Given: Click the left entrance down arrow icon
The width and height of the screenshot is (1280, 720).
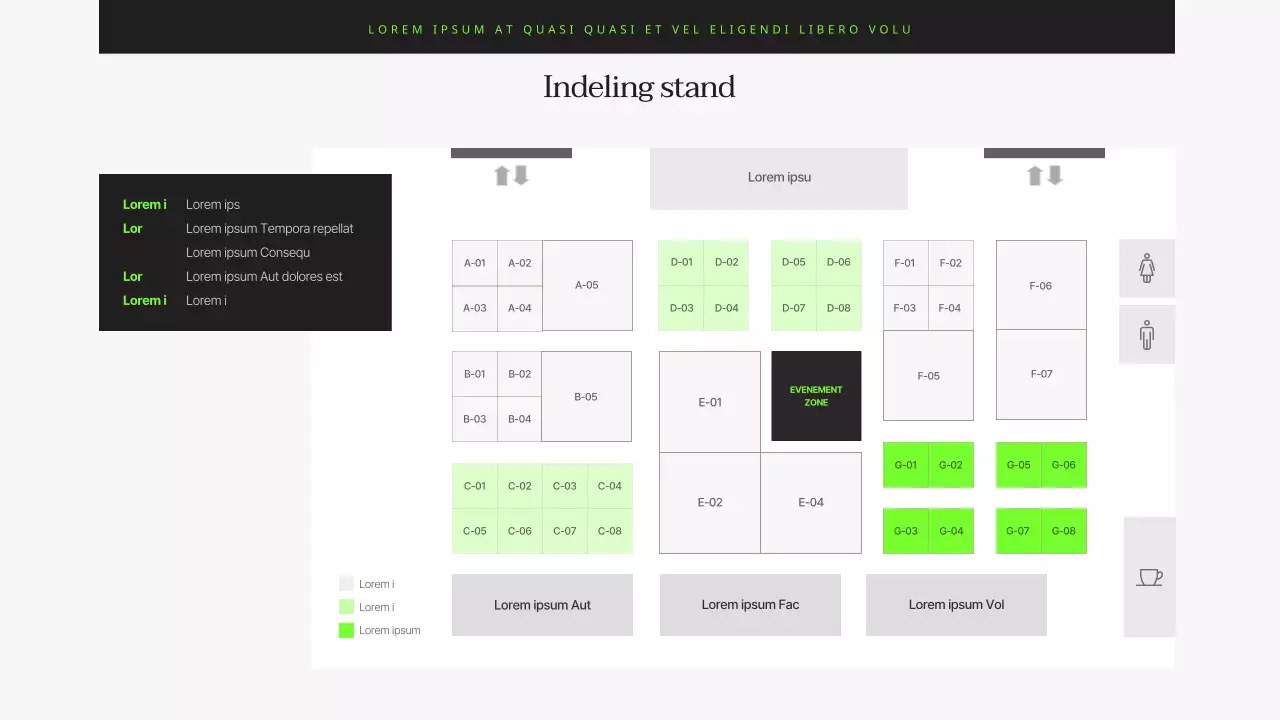Looking at the screenshot, I should coord(521,176).
